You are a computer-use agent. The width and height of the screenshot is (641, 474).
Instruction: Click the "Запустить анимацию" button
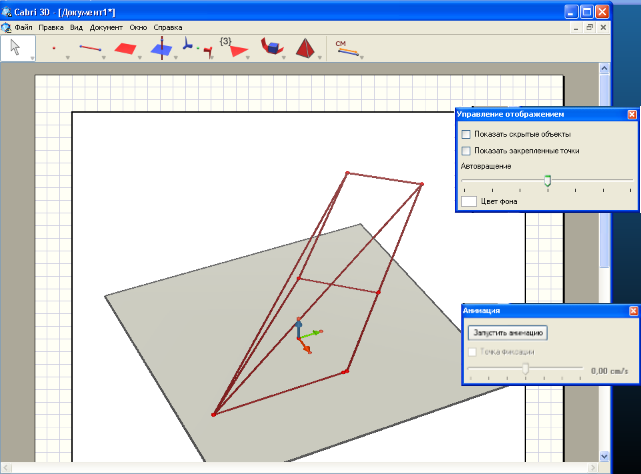click(x=507, y=332)
